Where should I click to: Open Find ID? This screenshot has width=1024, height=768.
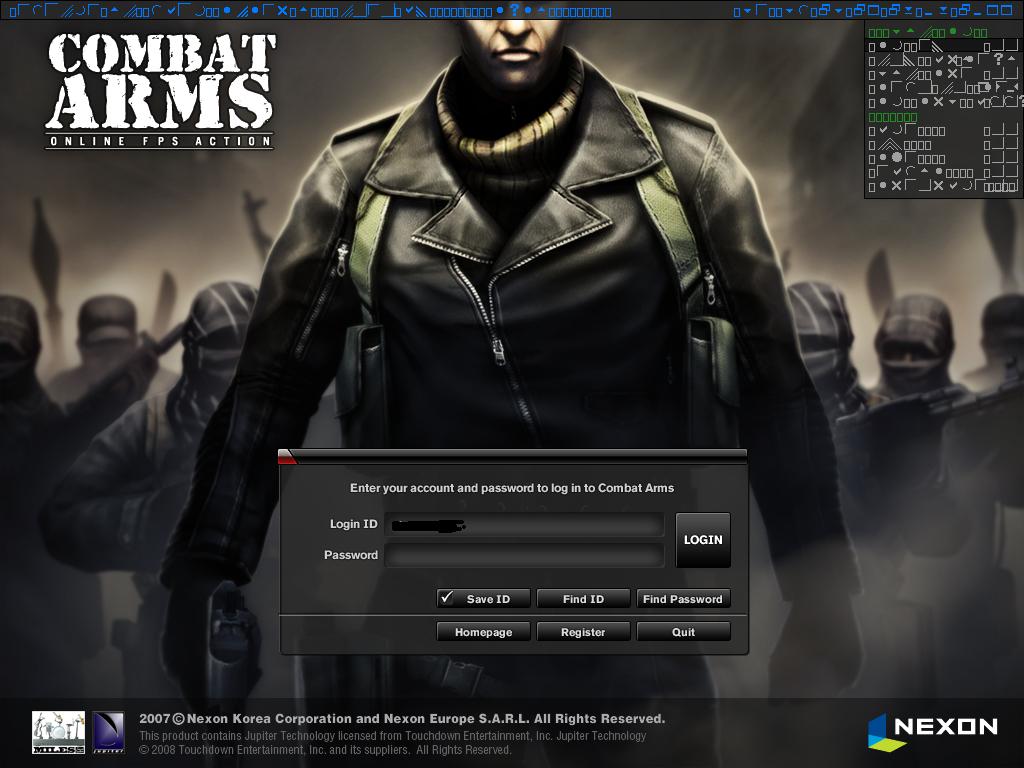click(583, 598)
